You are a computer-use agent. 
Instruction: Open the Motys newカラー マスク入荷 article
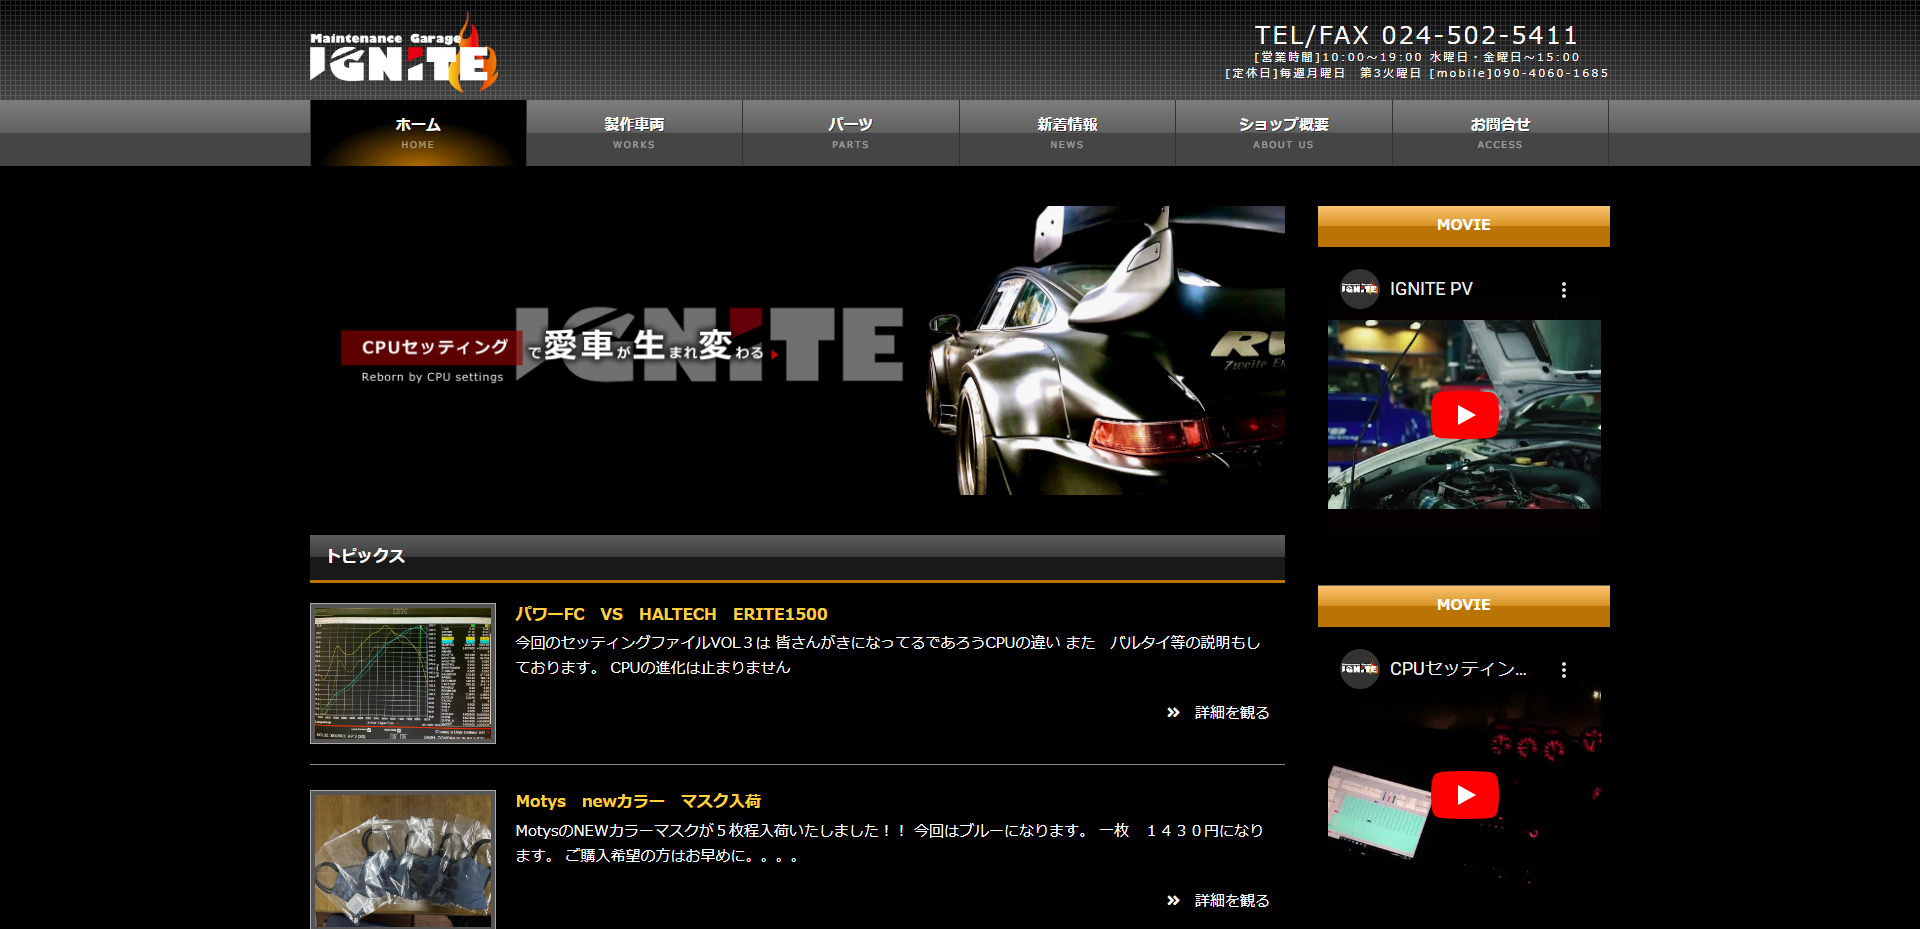(x=638, y=801)
